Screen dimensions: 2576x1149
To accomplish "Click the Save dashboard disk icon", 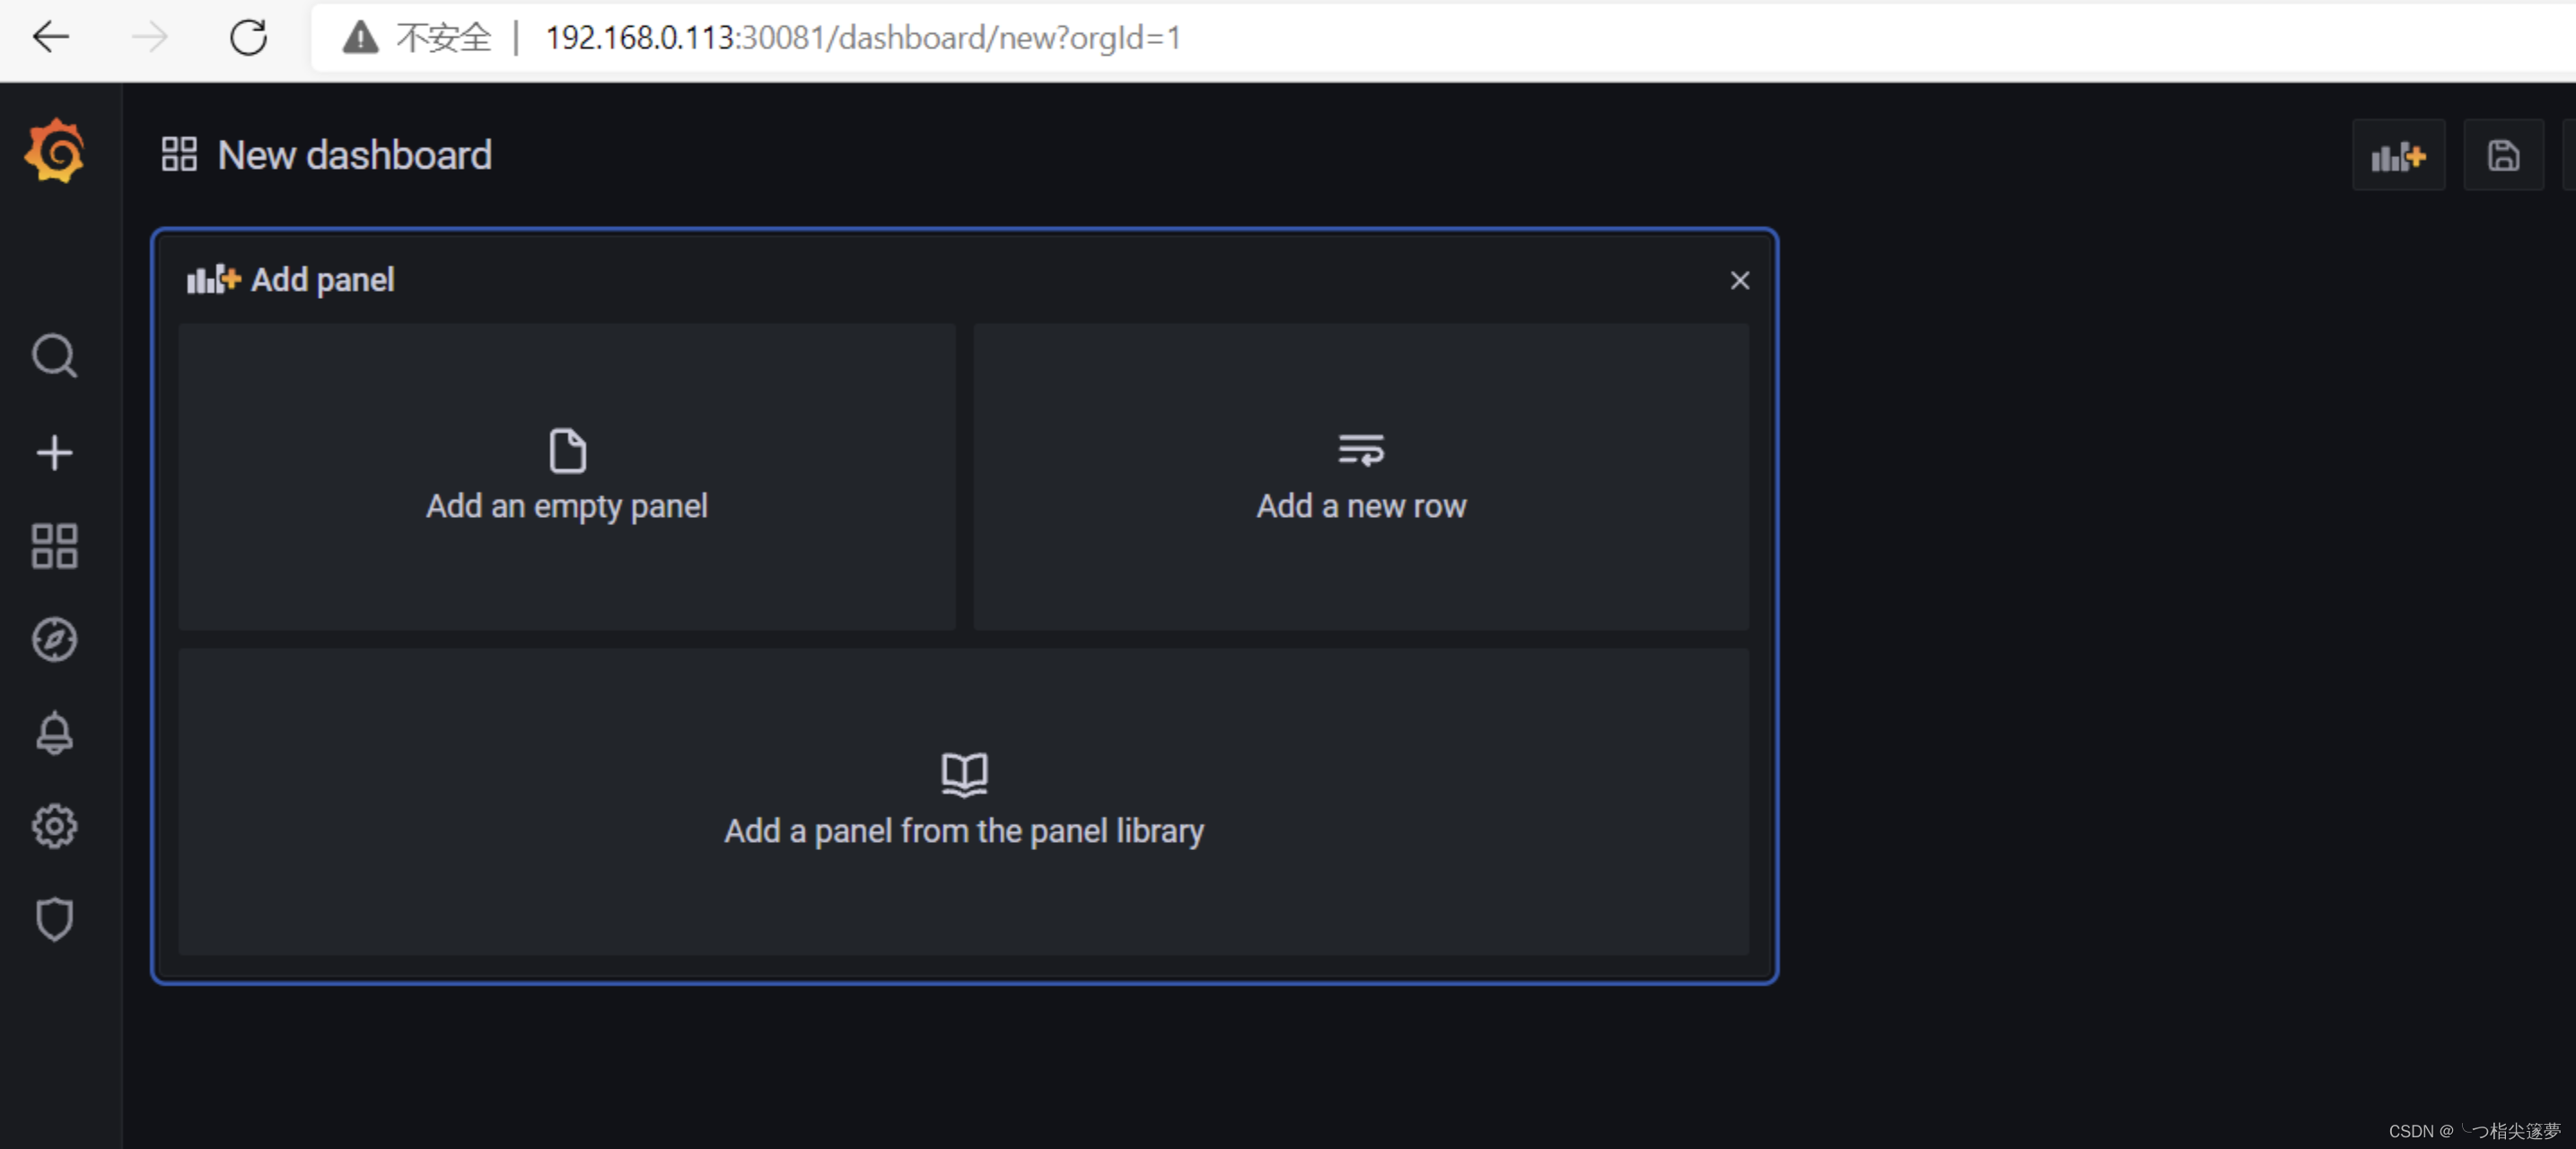I will [2503, 156].
